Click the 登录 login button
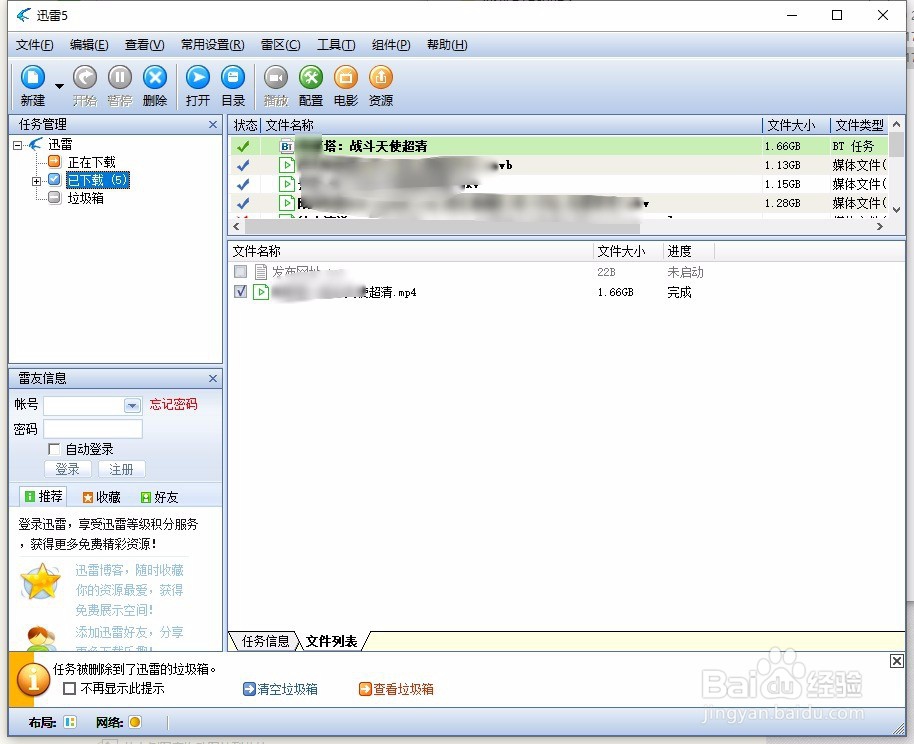Image resolution: width=914 pixels, height=744 pixels. 68,469
